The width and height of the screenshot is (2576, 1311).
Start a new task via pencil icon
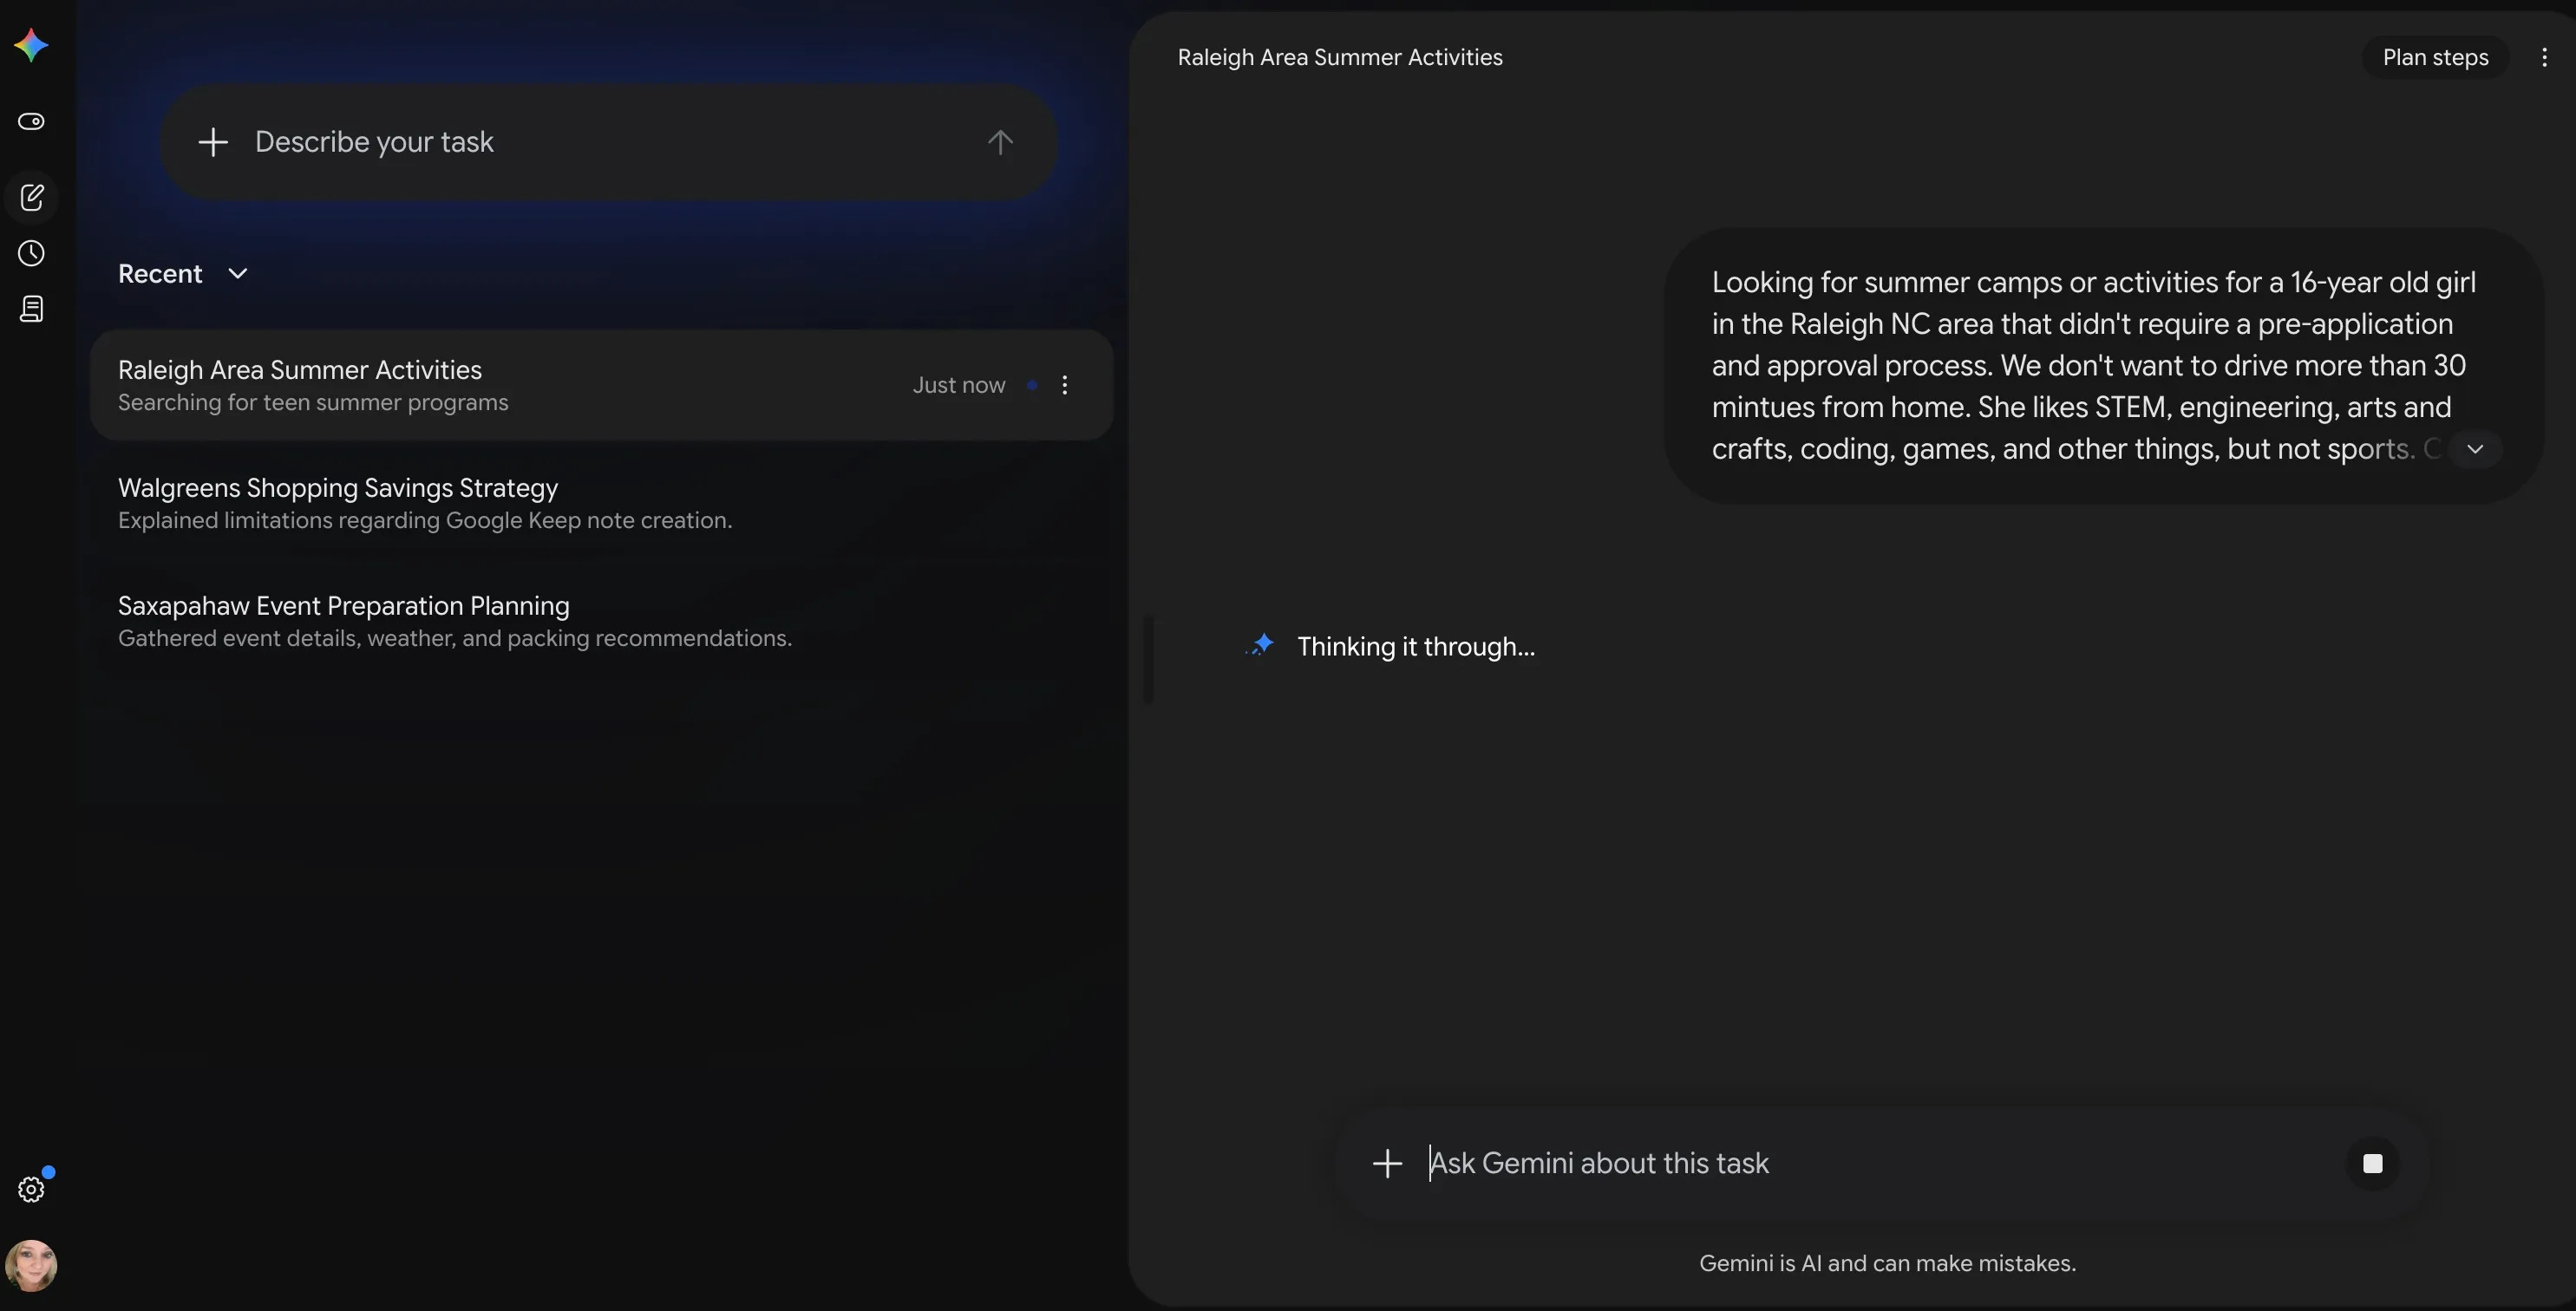[31, 197]
